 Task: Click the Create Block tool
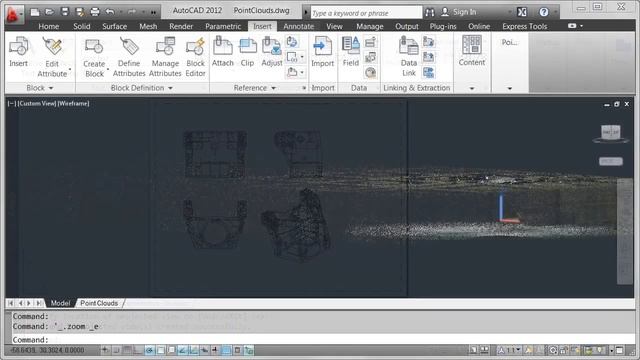(94, 57)
